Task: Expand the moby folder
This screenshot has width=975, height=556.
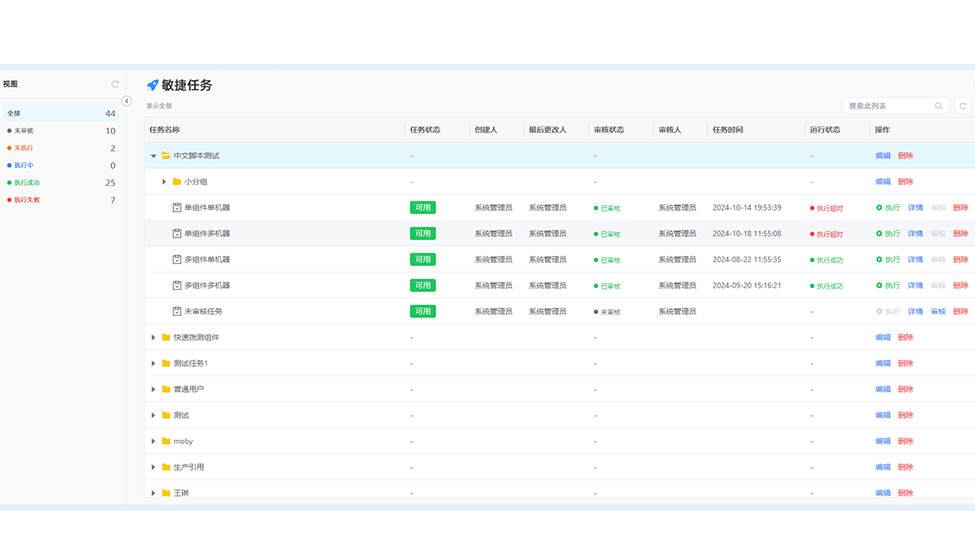Action: coord(154,441)
